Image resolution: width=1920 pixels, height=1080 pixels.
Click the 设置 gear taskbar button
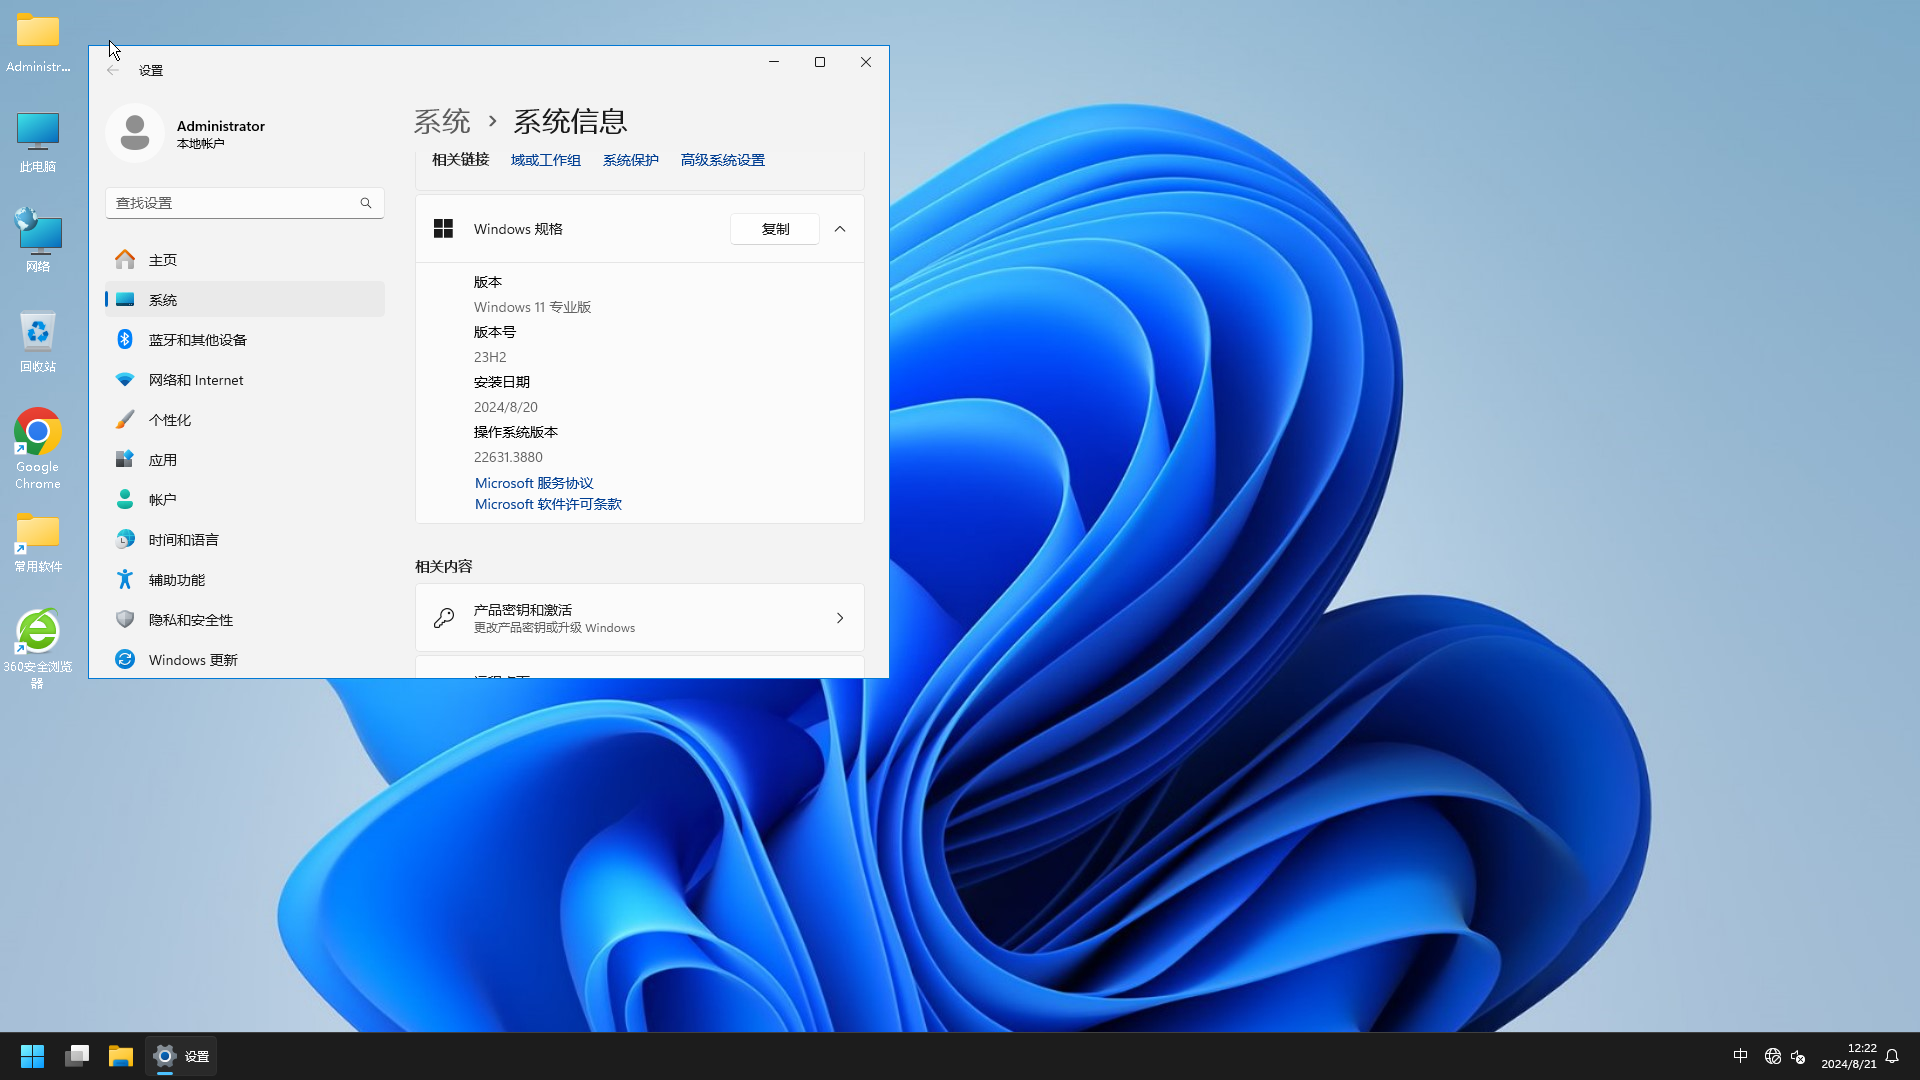pos(182,1056)
